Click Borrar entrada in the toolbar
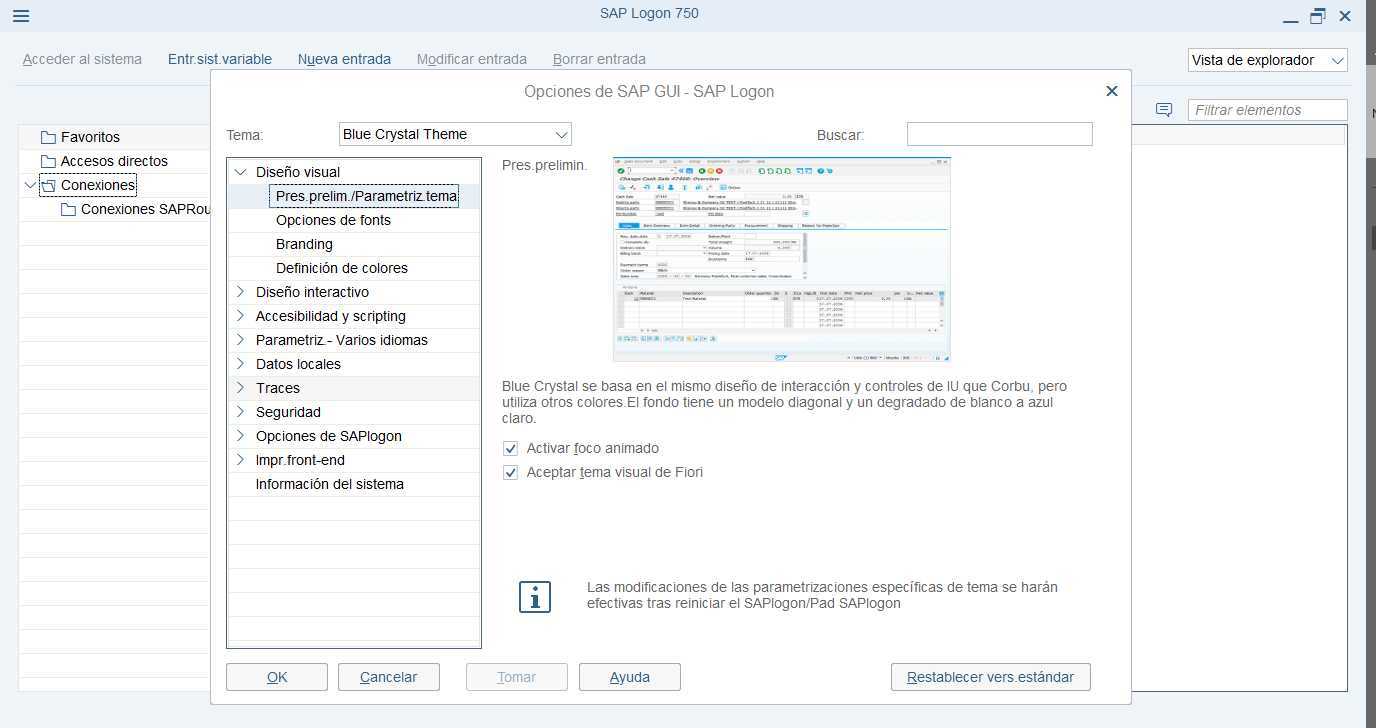Image resolution: width=1376 pixels, height=728 pixels. click(x=599, y=59)
